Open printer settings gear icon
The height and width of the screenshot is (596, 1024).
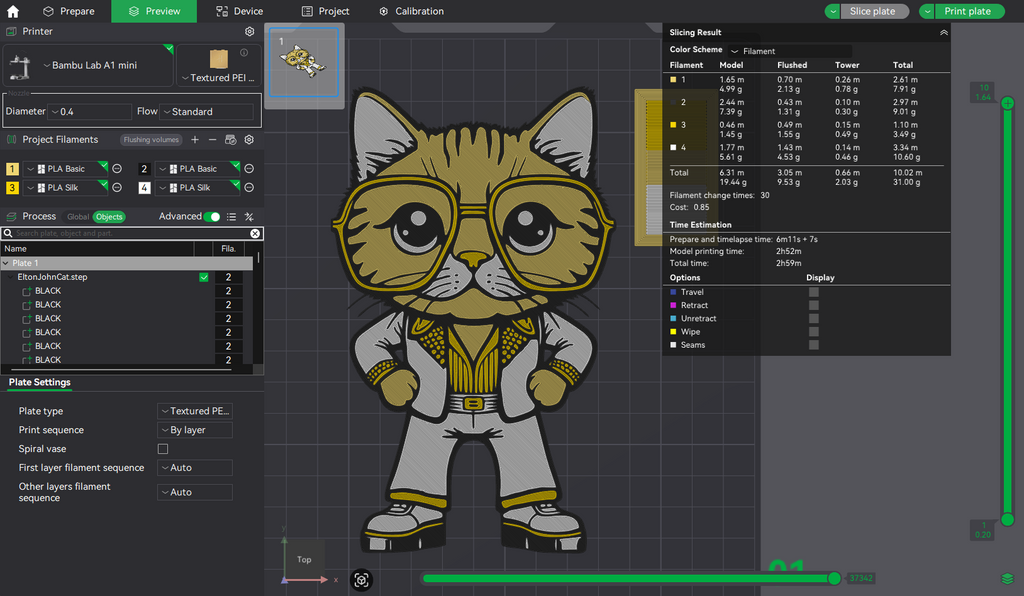(249, 31)
